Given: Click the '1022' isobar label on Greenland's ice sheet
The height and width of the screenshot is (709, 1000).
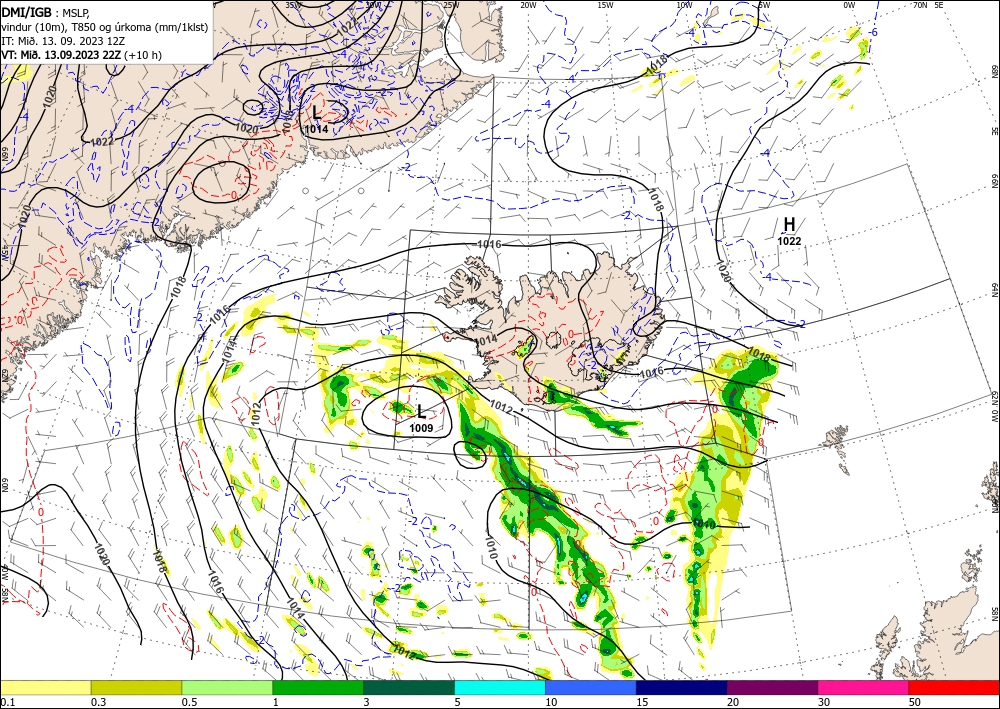Looking at the screenshot, I should pyautogui.click(x=102, y=141).
